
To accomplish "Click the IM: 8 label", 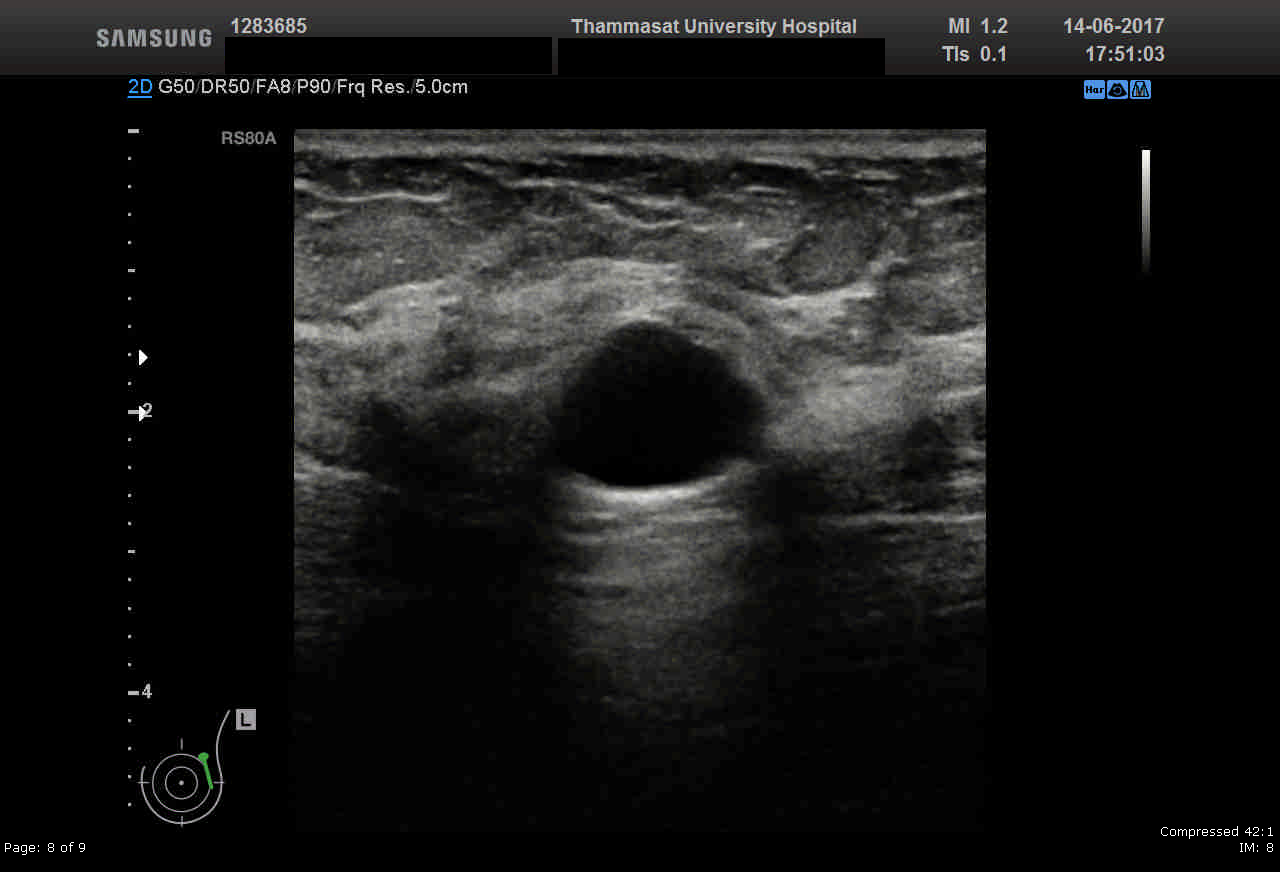I will tap(1256, 848).
